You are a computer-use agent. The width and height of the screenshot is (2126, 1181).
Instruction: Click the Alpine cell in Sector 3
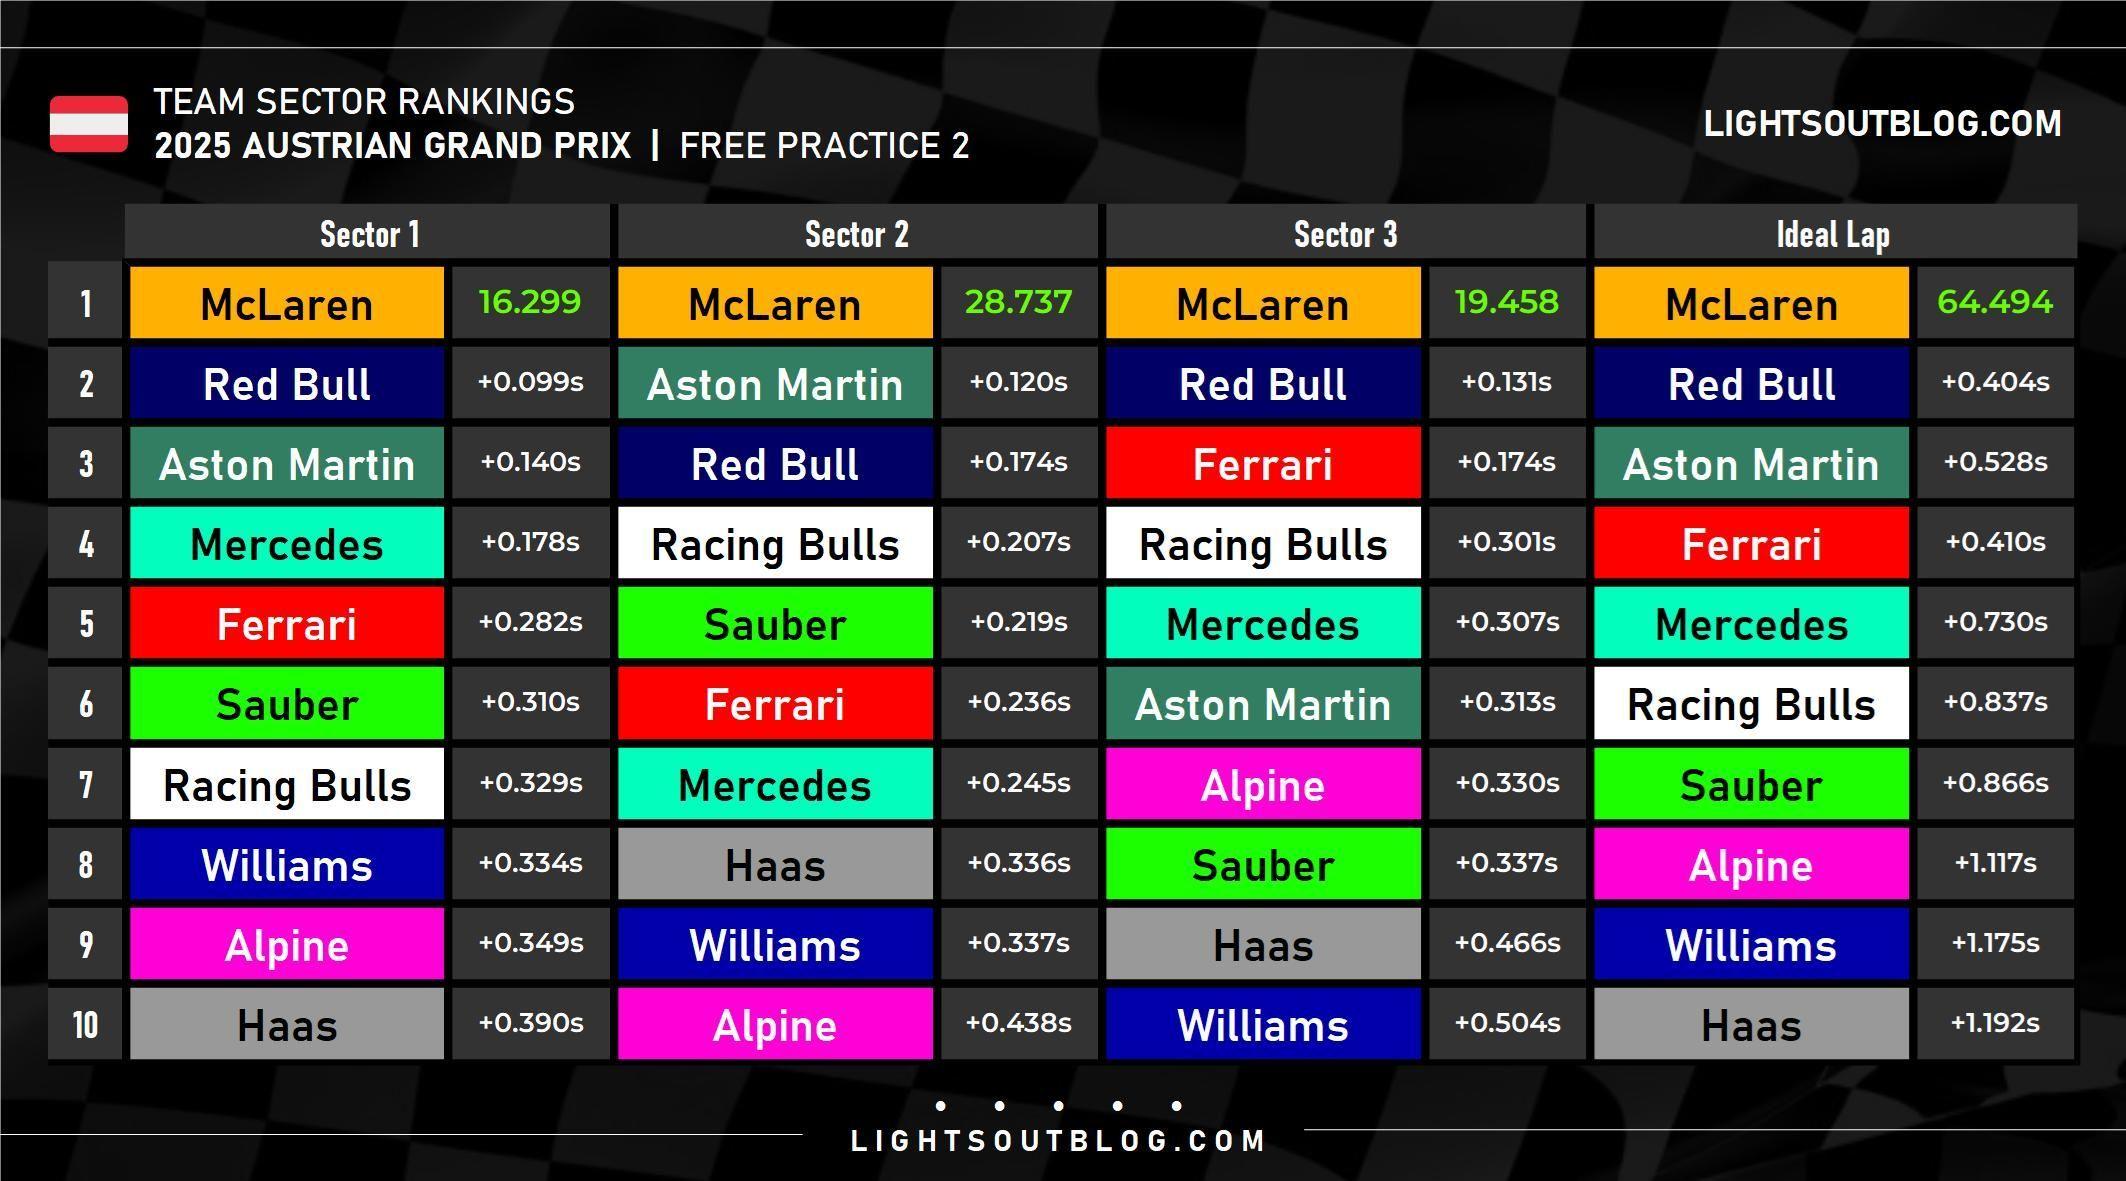tap(1263, 784)
